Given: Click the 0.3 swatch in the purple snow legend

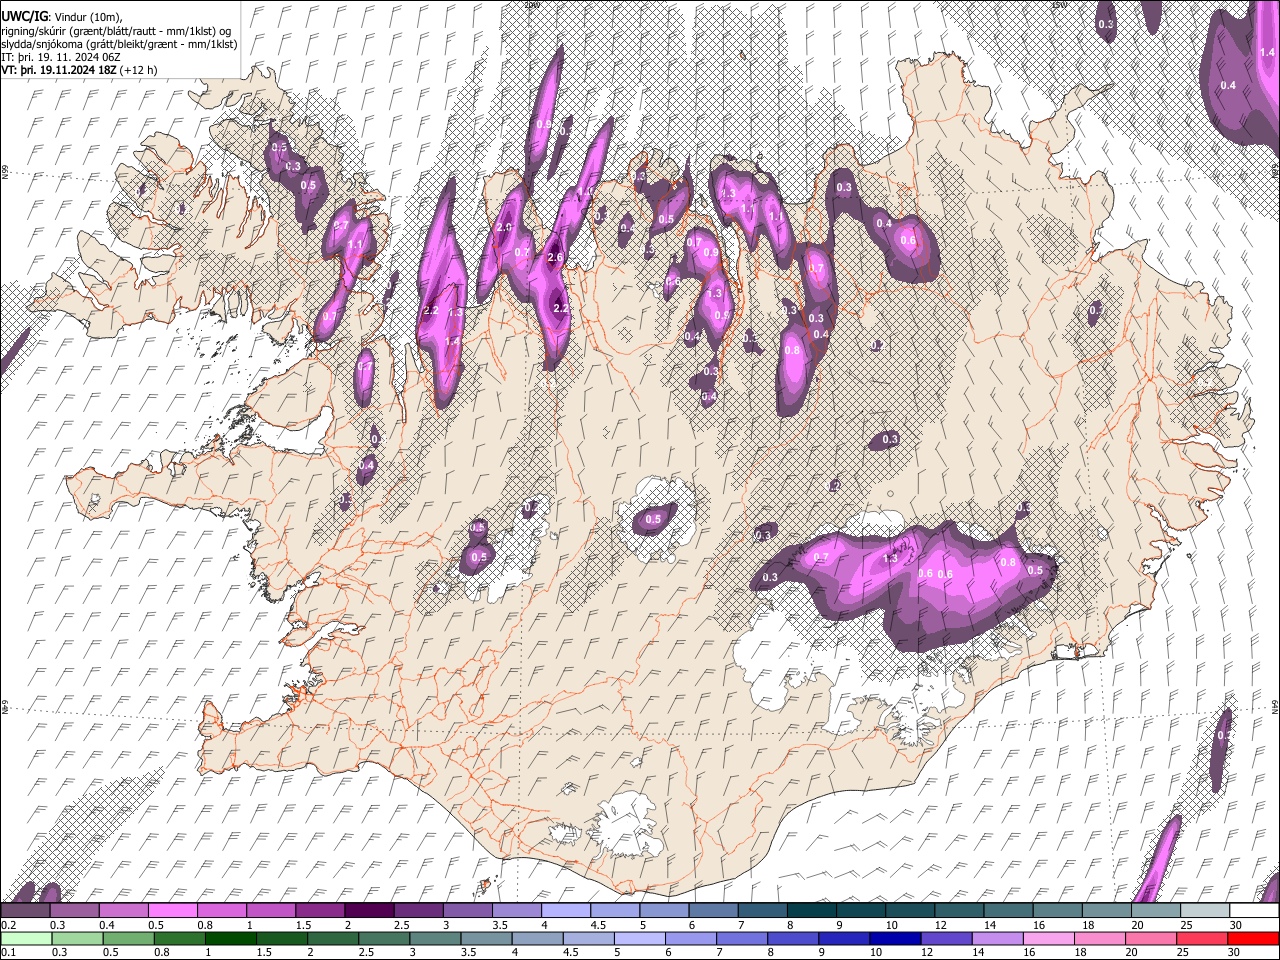Looking at the screenshot, I should (74, 911).
